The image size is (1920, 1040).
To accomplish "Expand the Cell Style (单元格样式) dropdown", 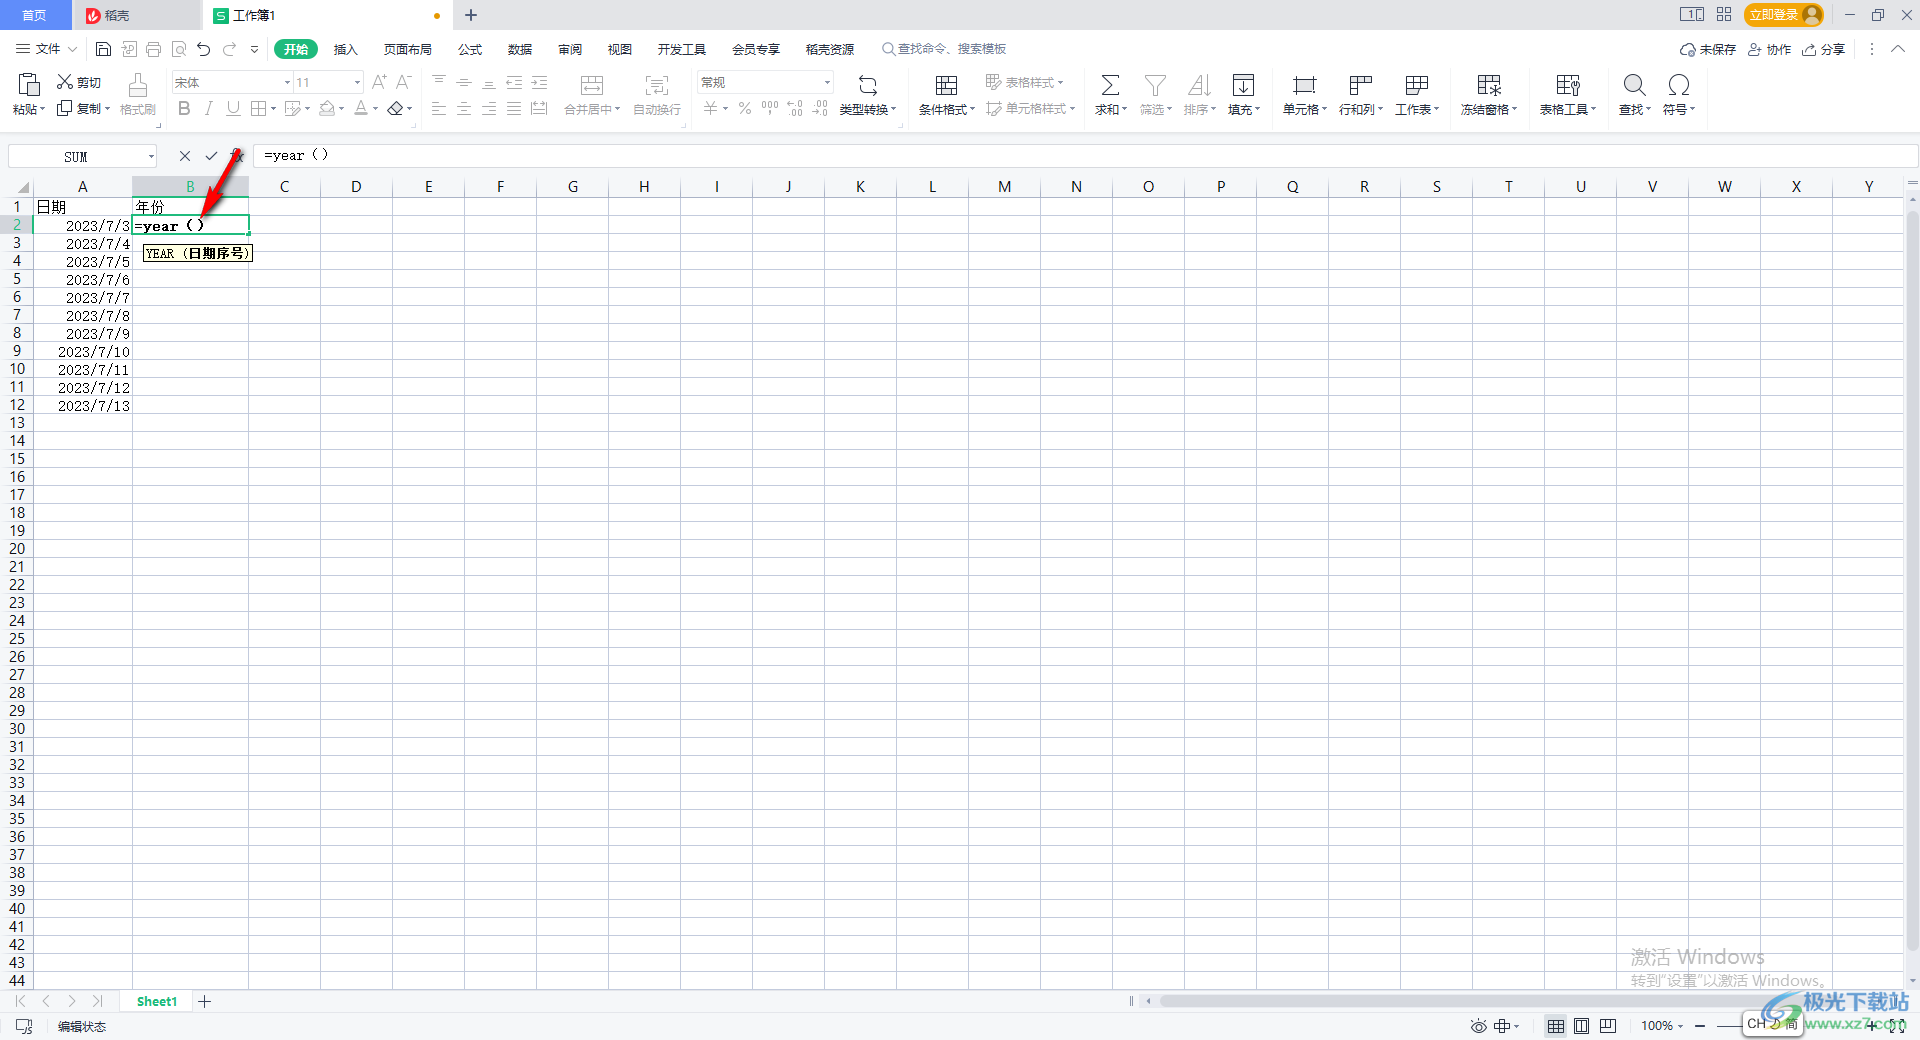I will point(1030,108).
